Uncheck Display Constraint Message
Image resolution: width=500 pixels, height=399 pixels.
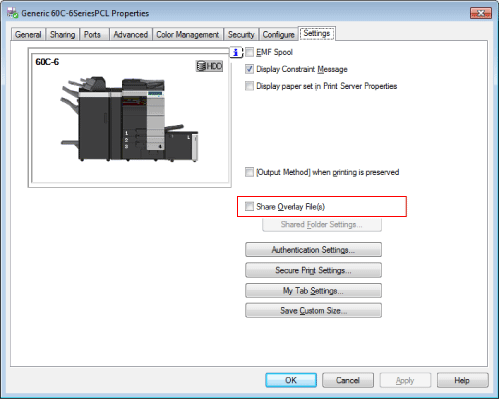pos(249,69)
